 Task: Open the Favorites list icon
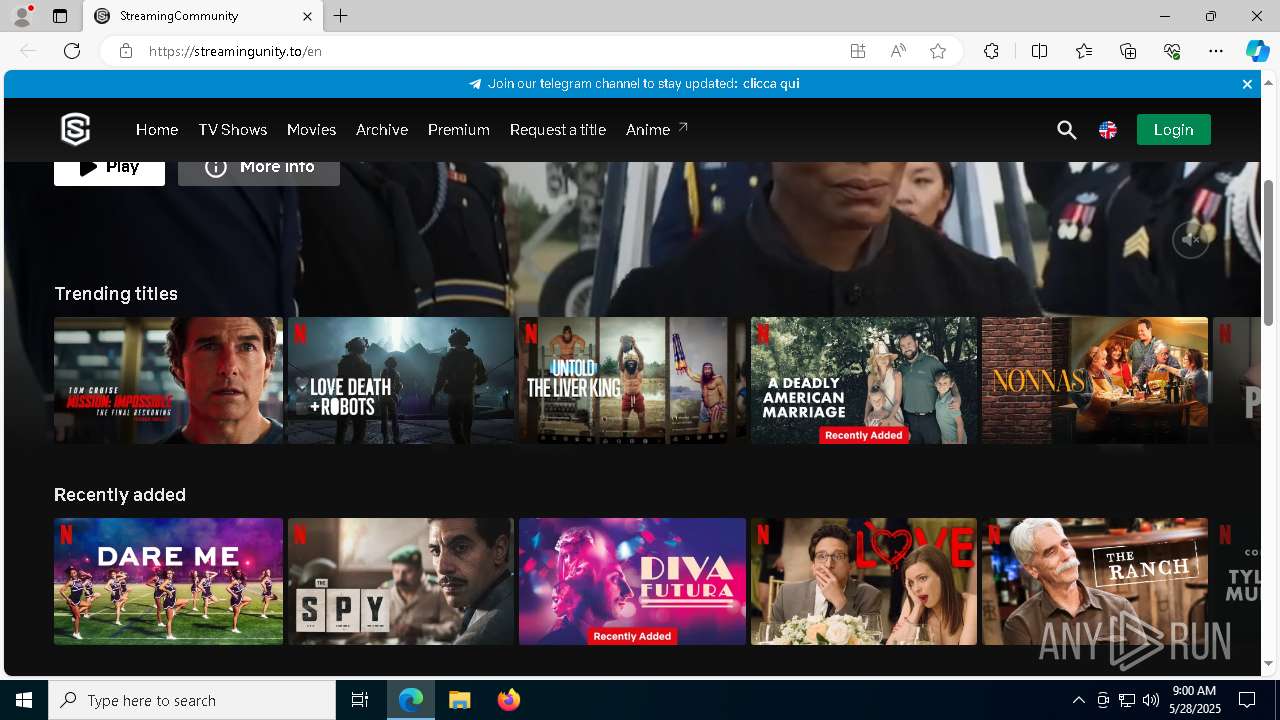1084,51
